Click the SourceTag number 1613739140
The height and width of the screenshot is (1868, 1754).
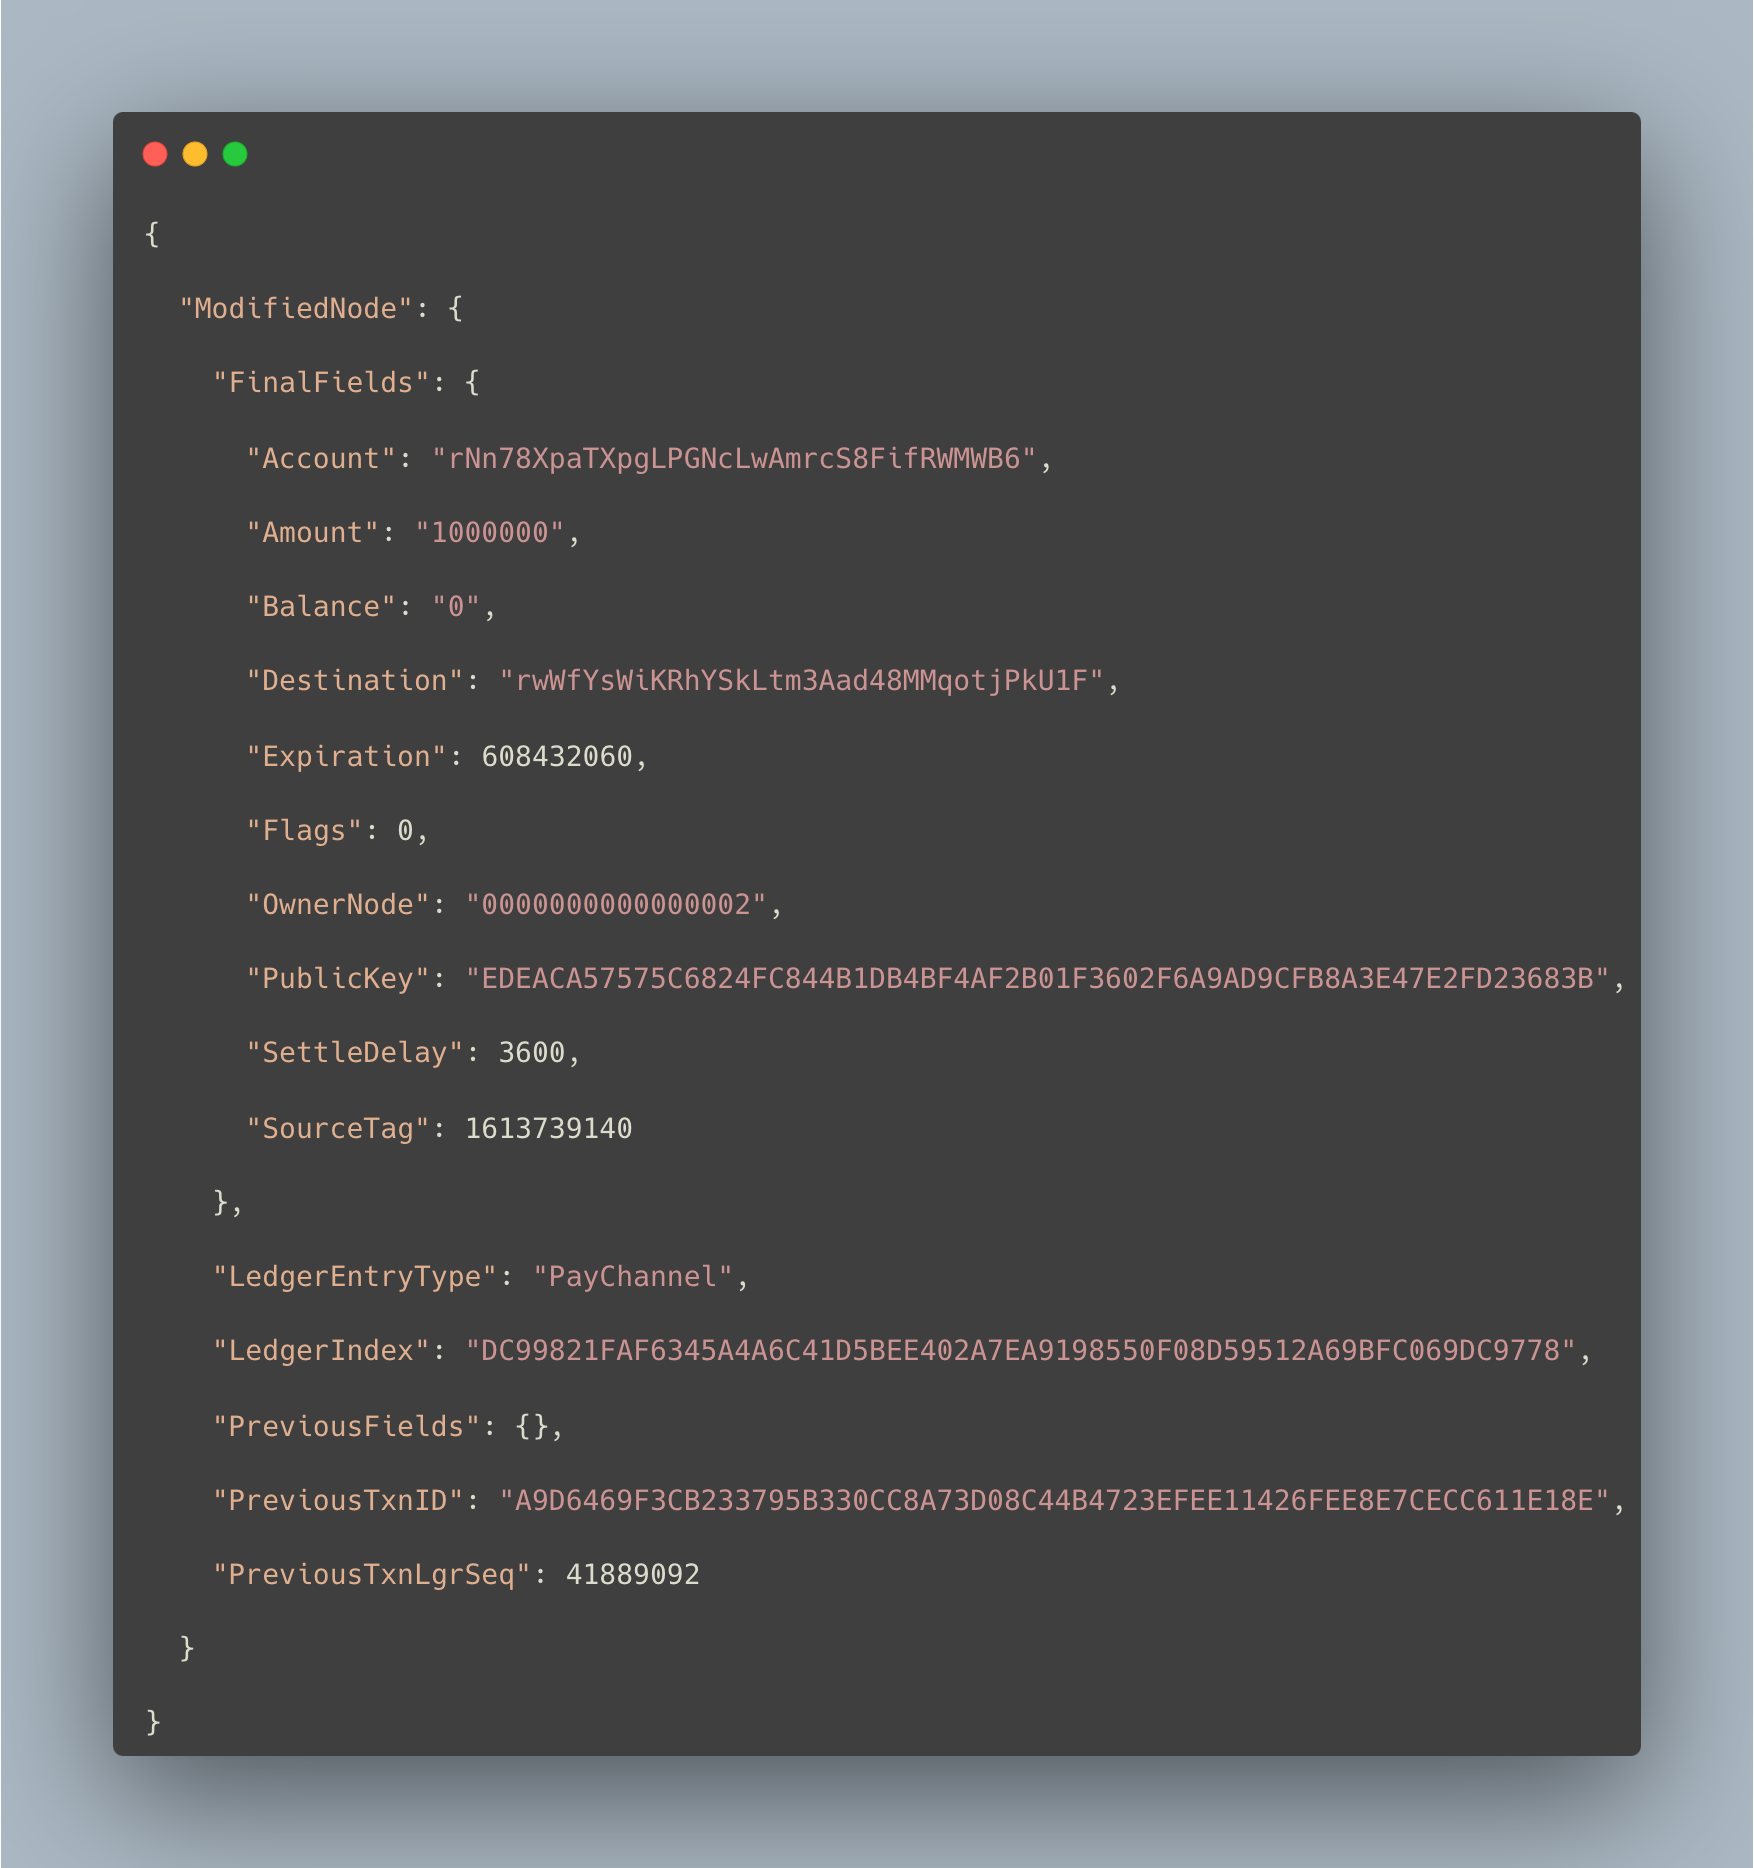549,1128
